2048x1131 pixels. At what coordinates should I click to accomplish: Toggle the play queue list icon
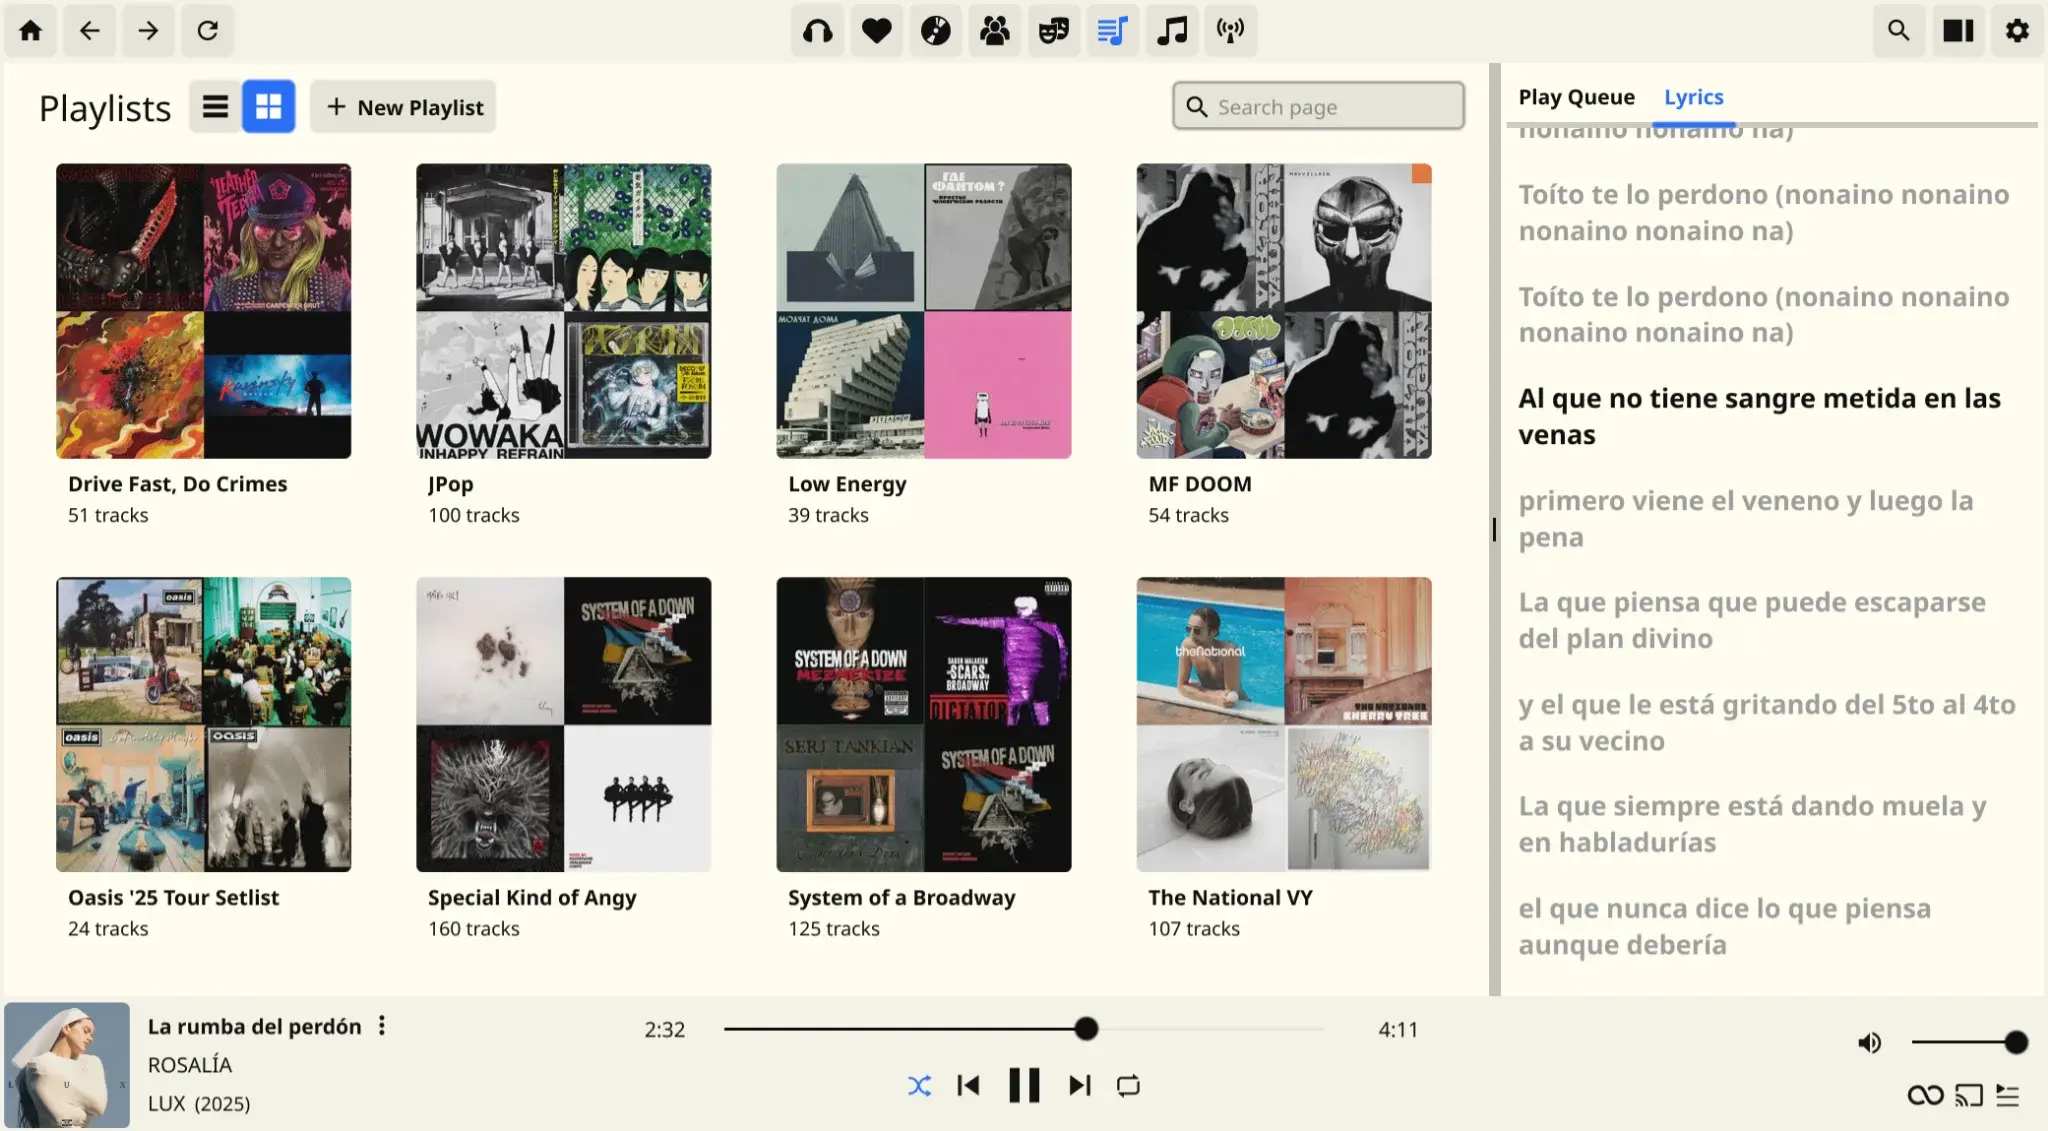[x=2008, y=1096]
